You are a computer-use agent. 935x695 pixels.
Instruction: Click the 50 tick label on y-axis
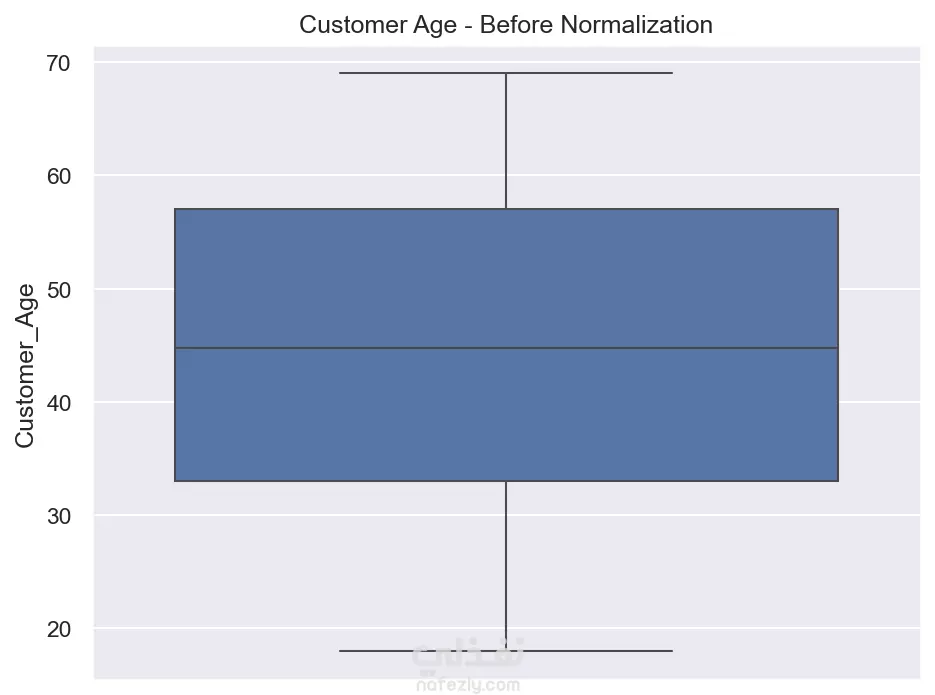pyautogui.click(x=58, y=290)
